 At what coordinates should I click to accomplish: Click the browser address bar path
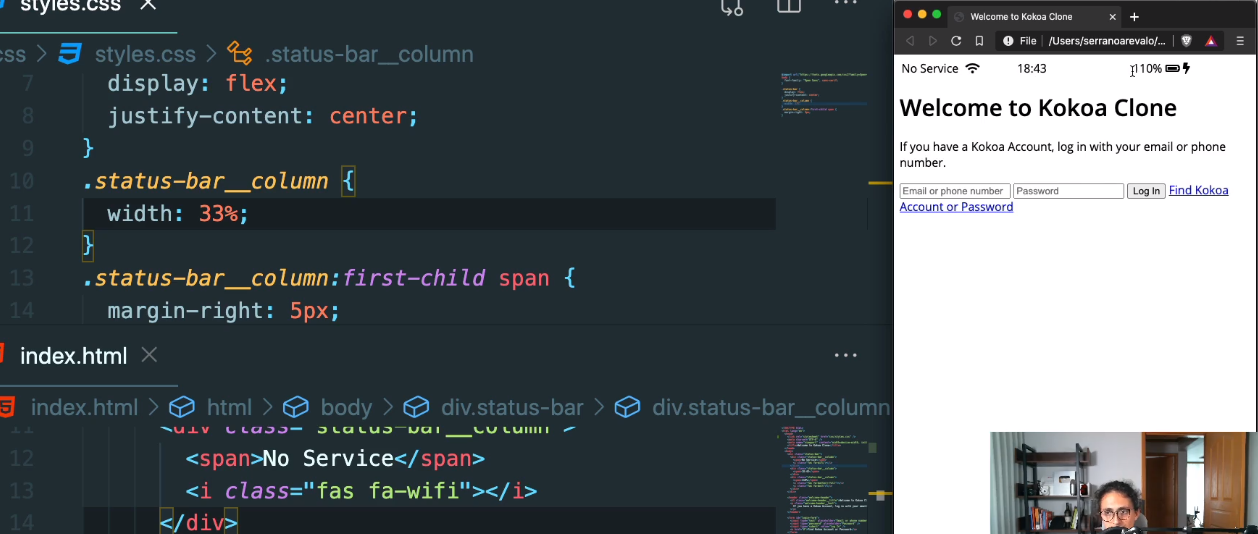pos(1107,41)
